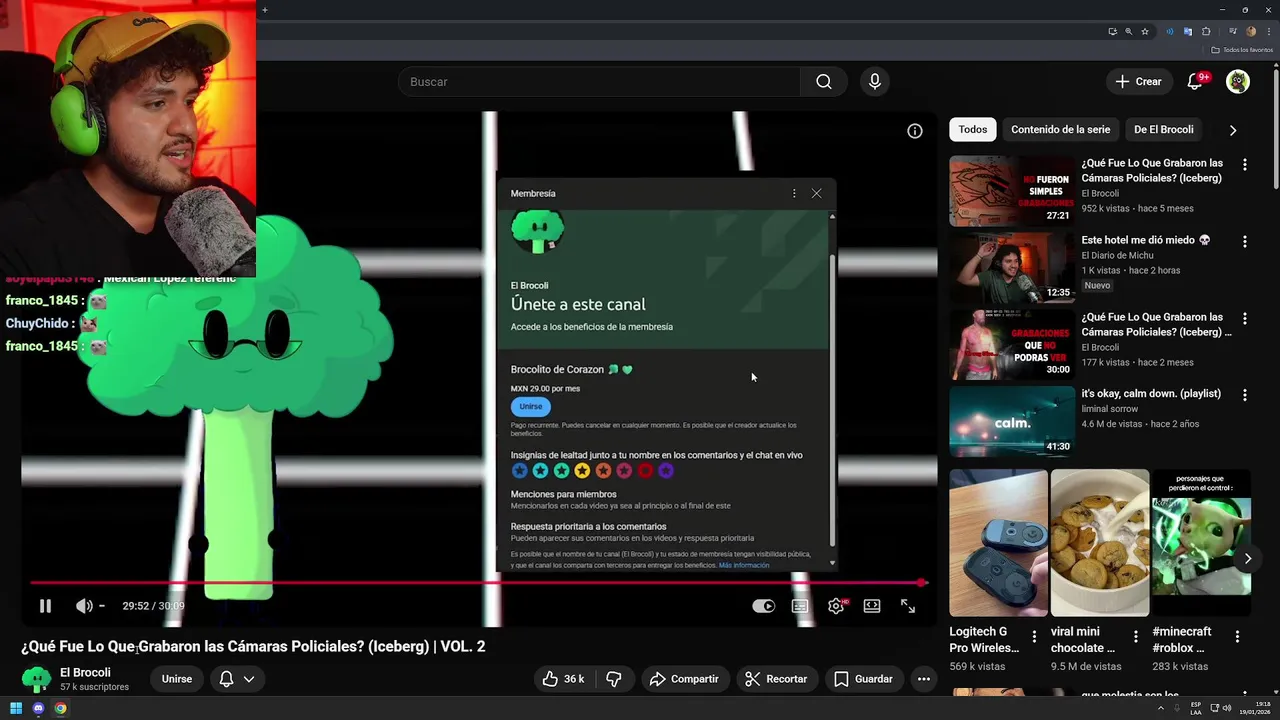Click the Compartir share button
This screenshot has height=720, width=1280.
point(684,679)
